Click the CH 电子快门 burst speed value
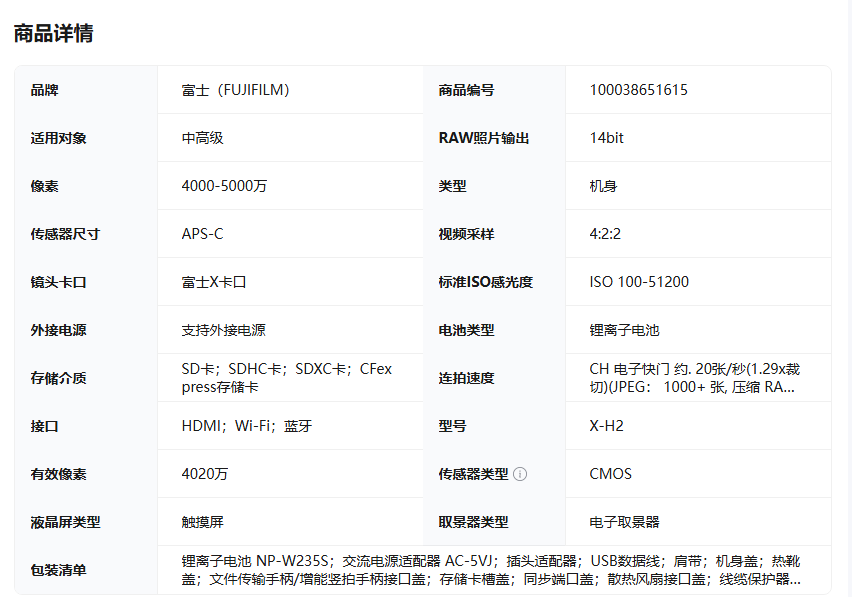The width and height of the screenshot is (852, 597). click(x=695, y=378)
